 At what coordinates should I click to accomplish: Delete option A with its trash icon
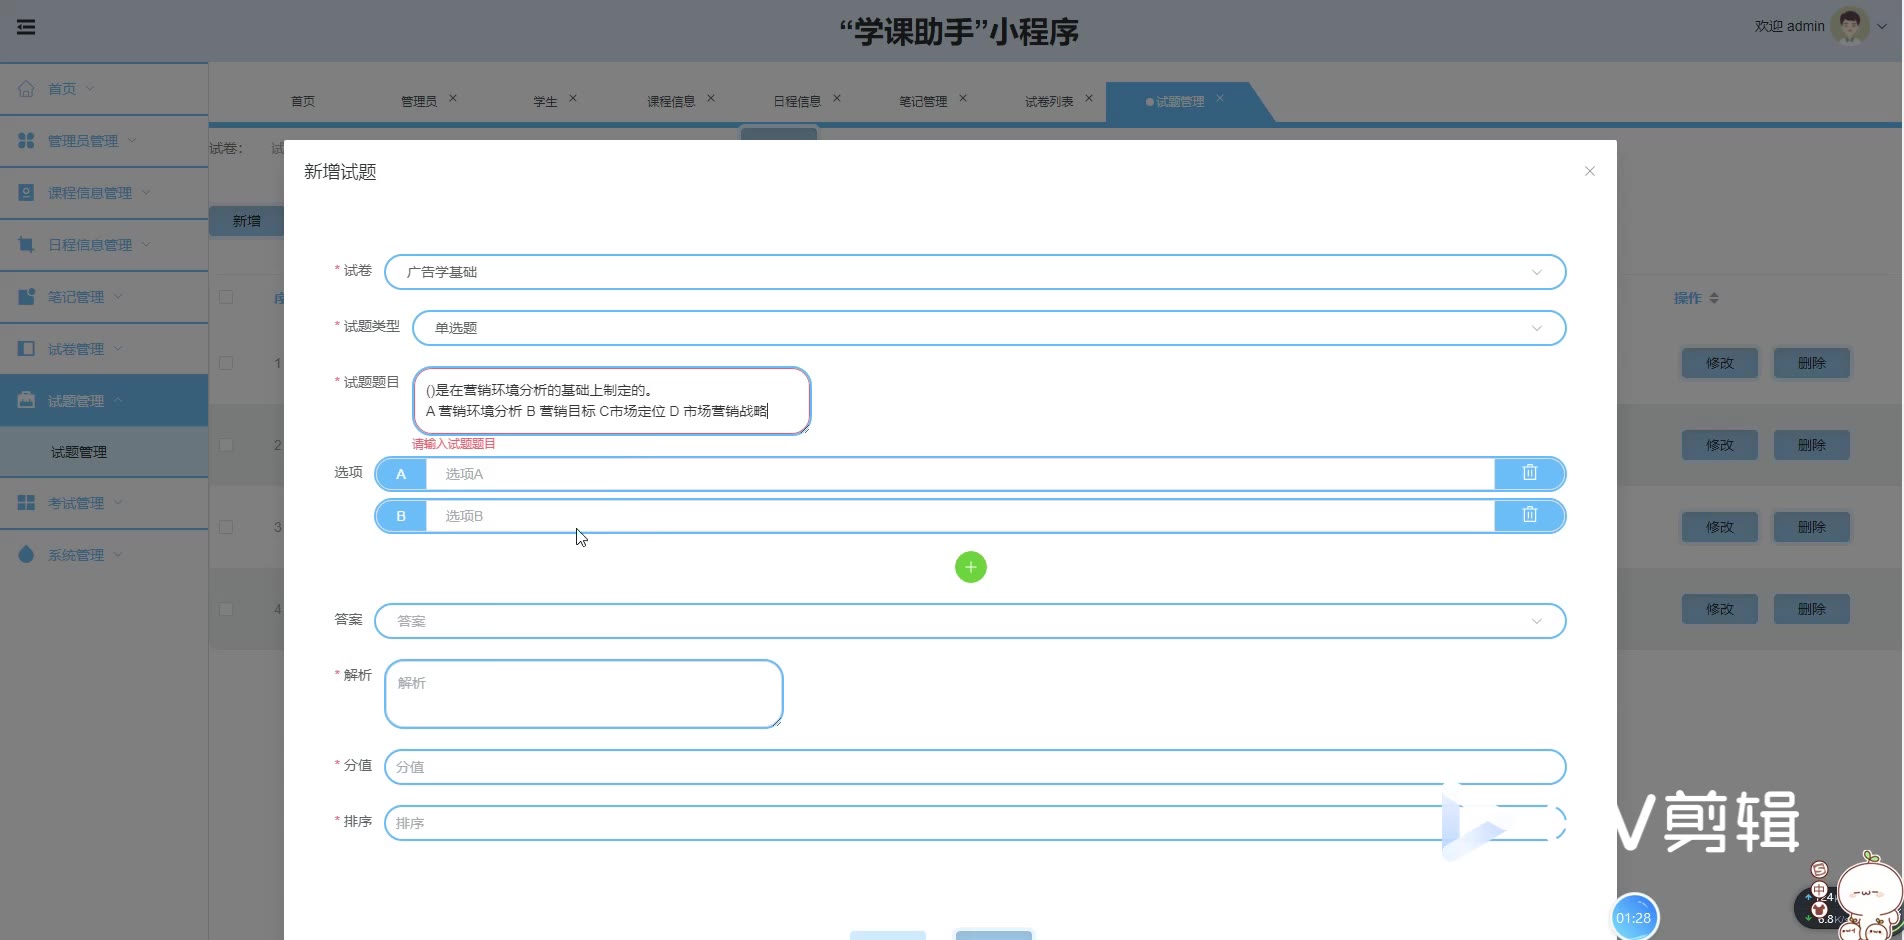tap(1529, 473)
